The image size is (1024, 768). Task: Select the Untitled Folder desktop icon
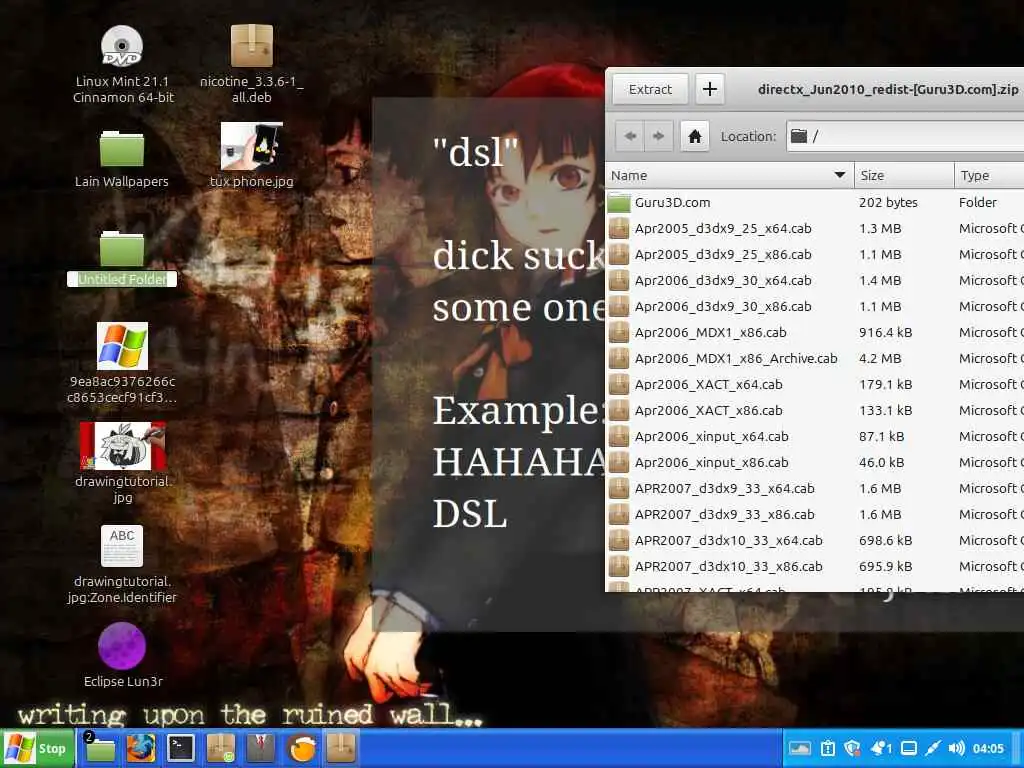coord(122,248)
